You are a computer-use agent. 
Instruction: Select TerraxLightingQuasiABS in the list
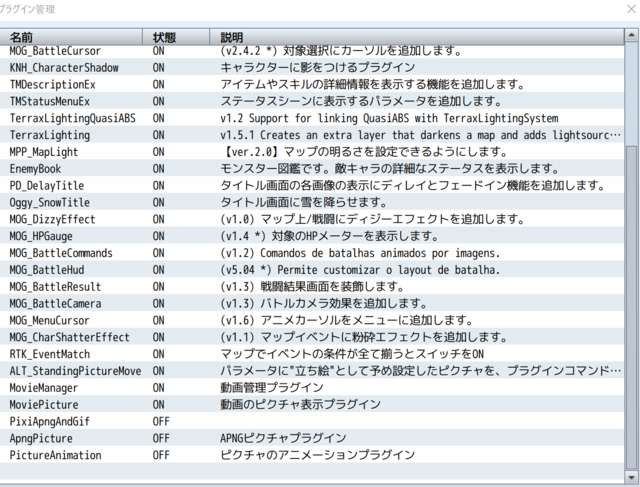pos(72,118)
